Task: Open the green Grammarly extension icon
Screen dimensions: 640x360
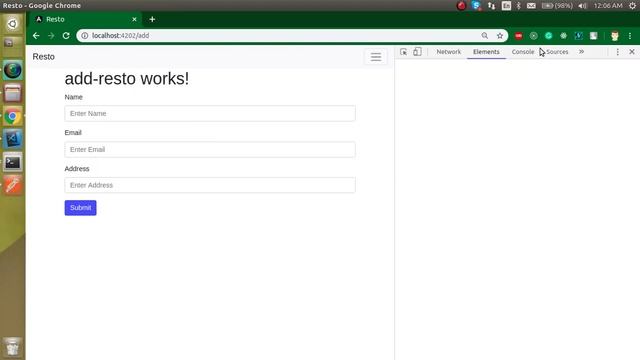Action: (549, 36)
